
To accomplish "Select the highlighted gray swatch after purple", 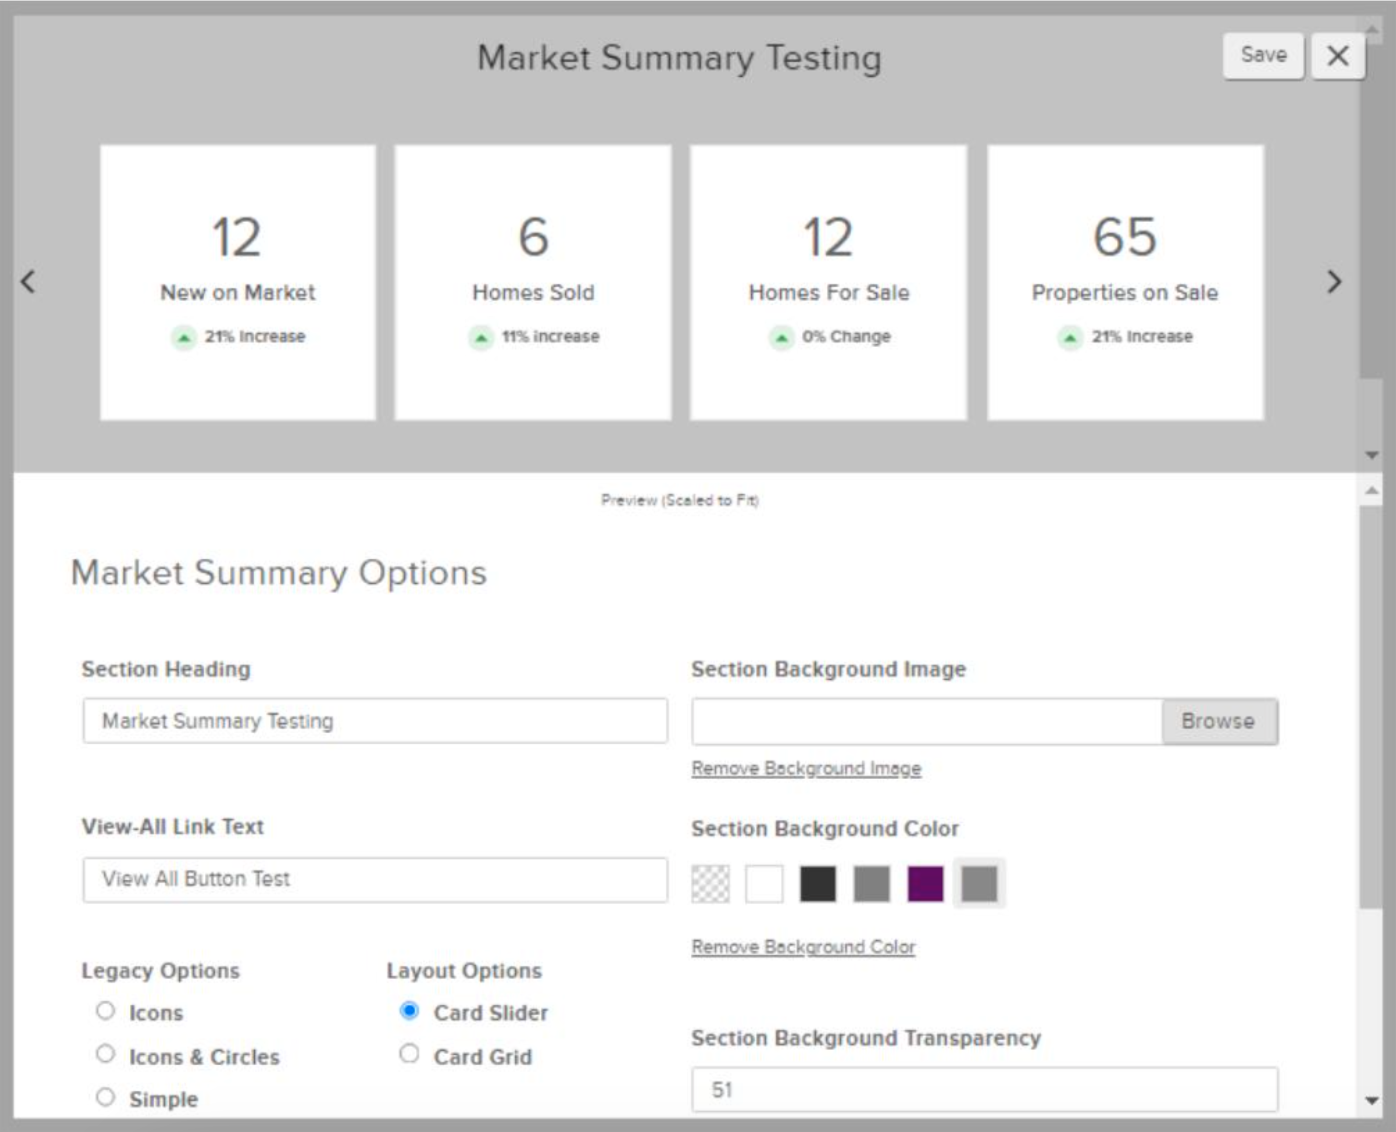I will click(x=979, y=884).
